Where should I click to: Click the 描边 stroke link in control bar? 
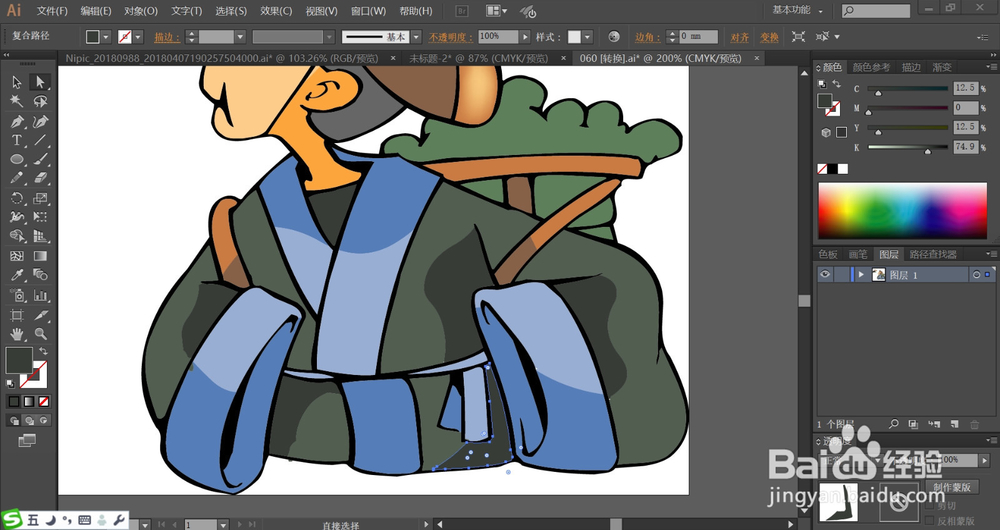click(167, 37)
